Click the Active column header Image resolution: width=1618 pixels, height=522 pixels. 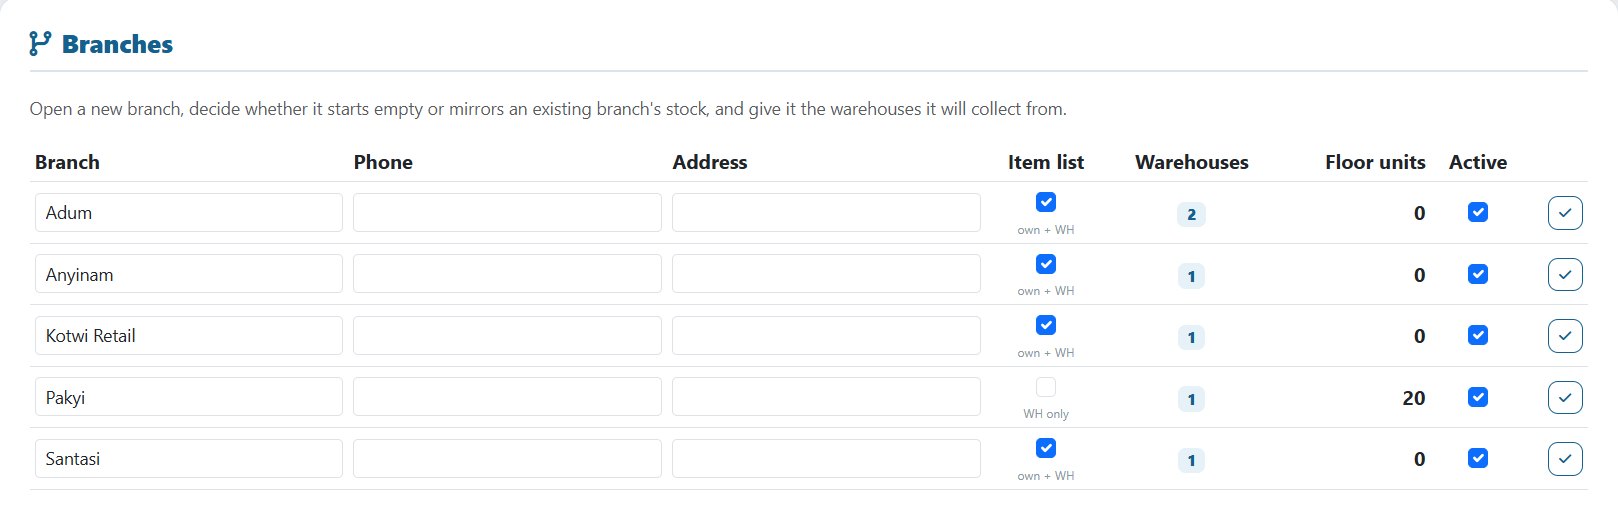click(x=1478, y=162)
